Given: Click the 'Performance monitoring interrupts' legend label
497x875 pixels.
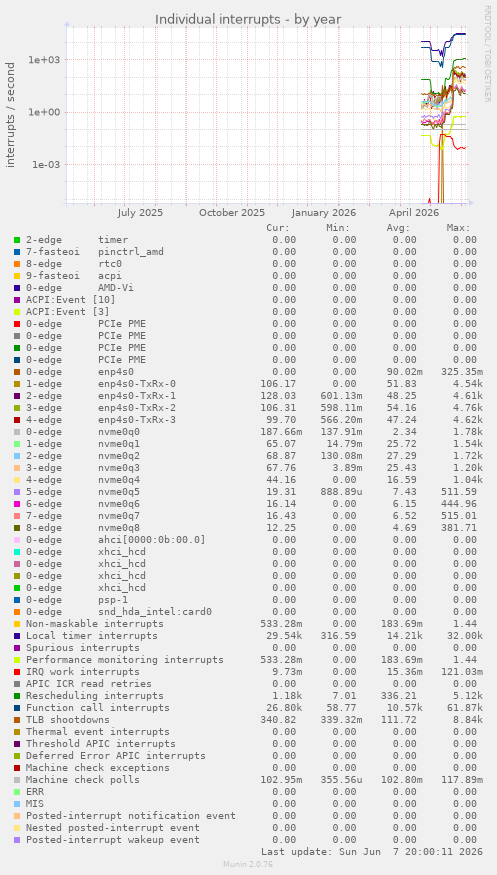Looking at the screenshot, I should pyautogui.click(x=125, y=660).
